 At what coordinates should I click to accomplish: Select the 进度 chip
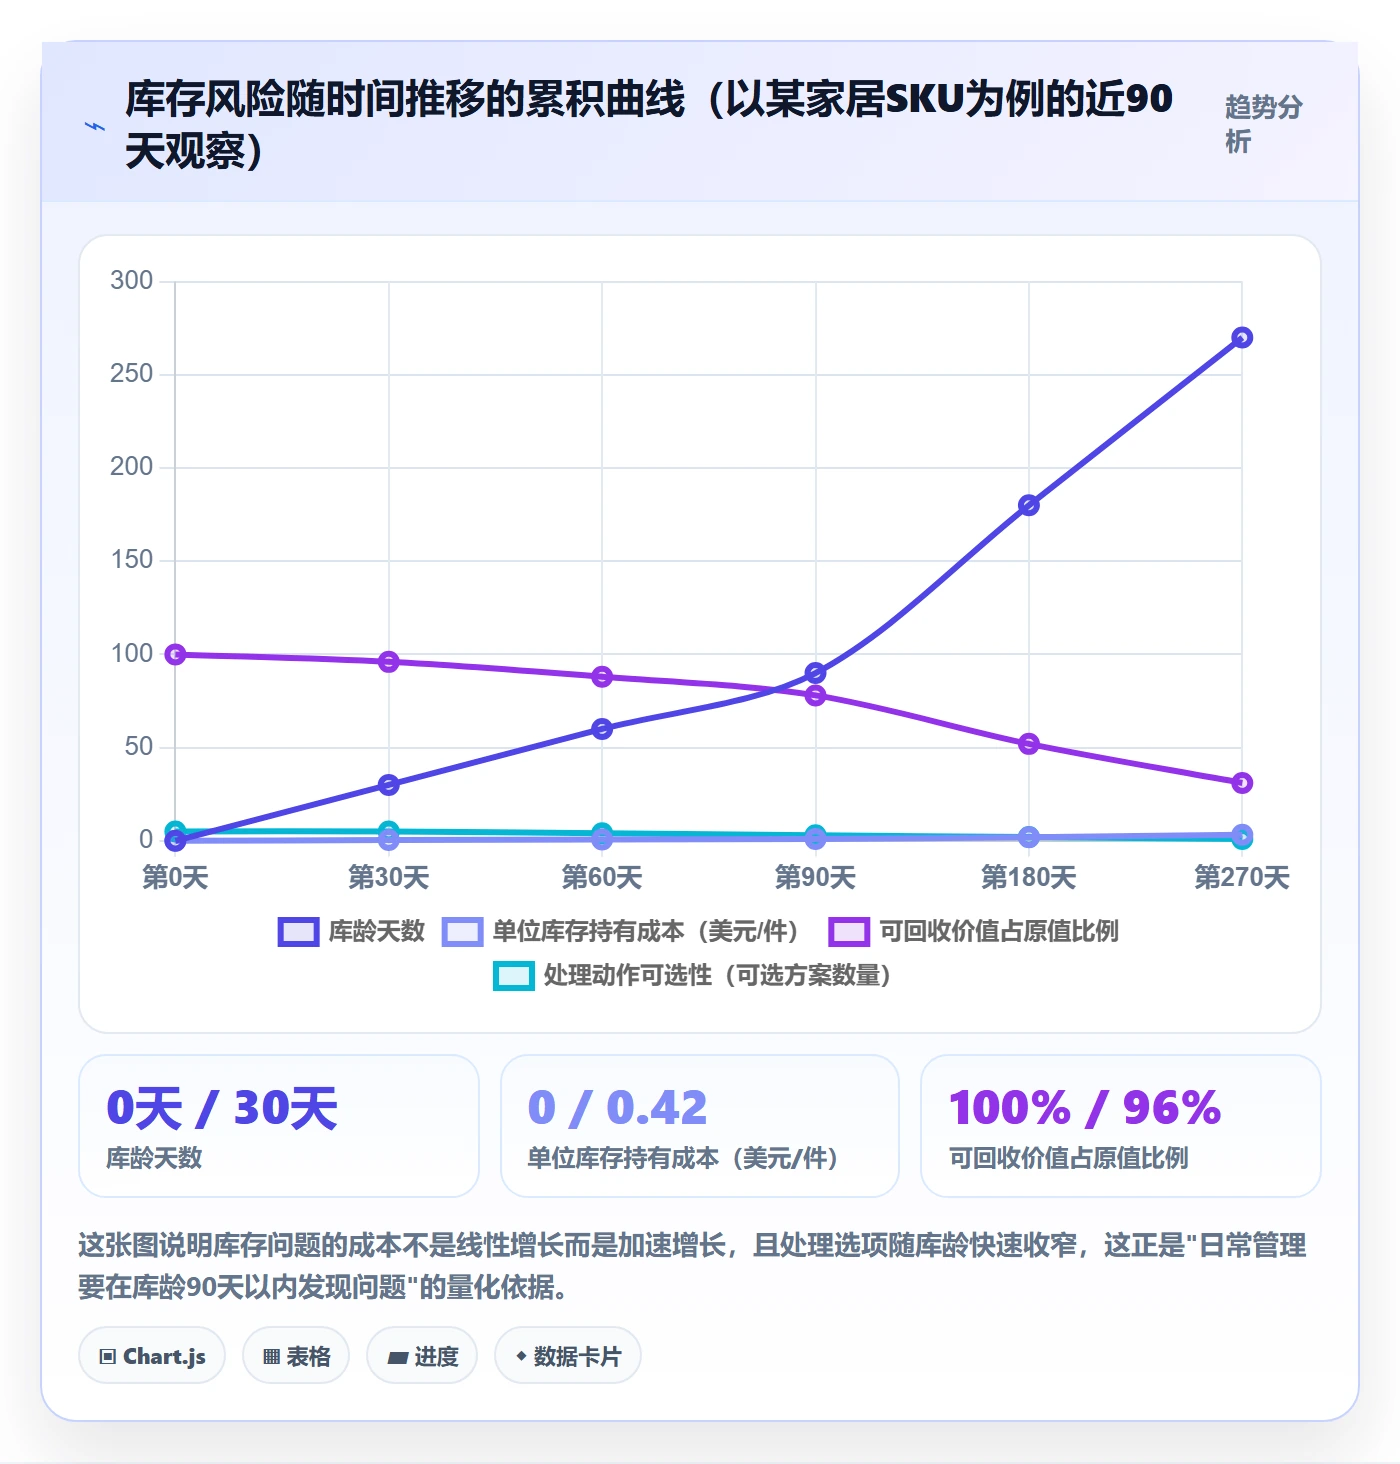pos(422,1356)
